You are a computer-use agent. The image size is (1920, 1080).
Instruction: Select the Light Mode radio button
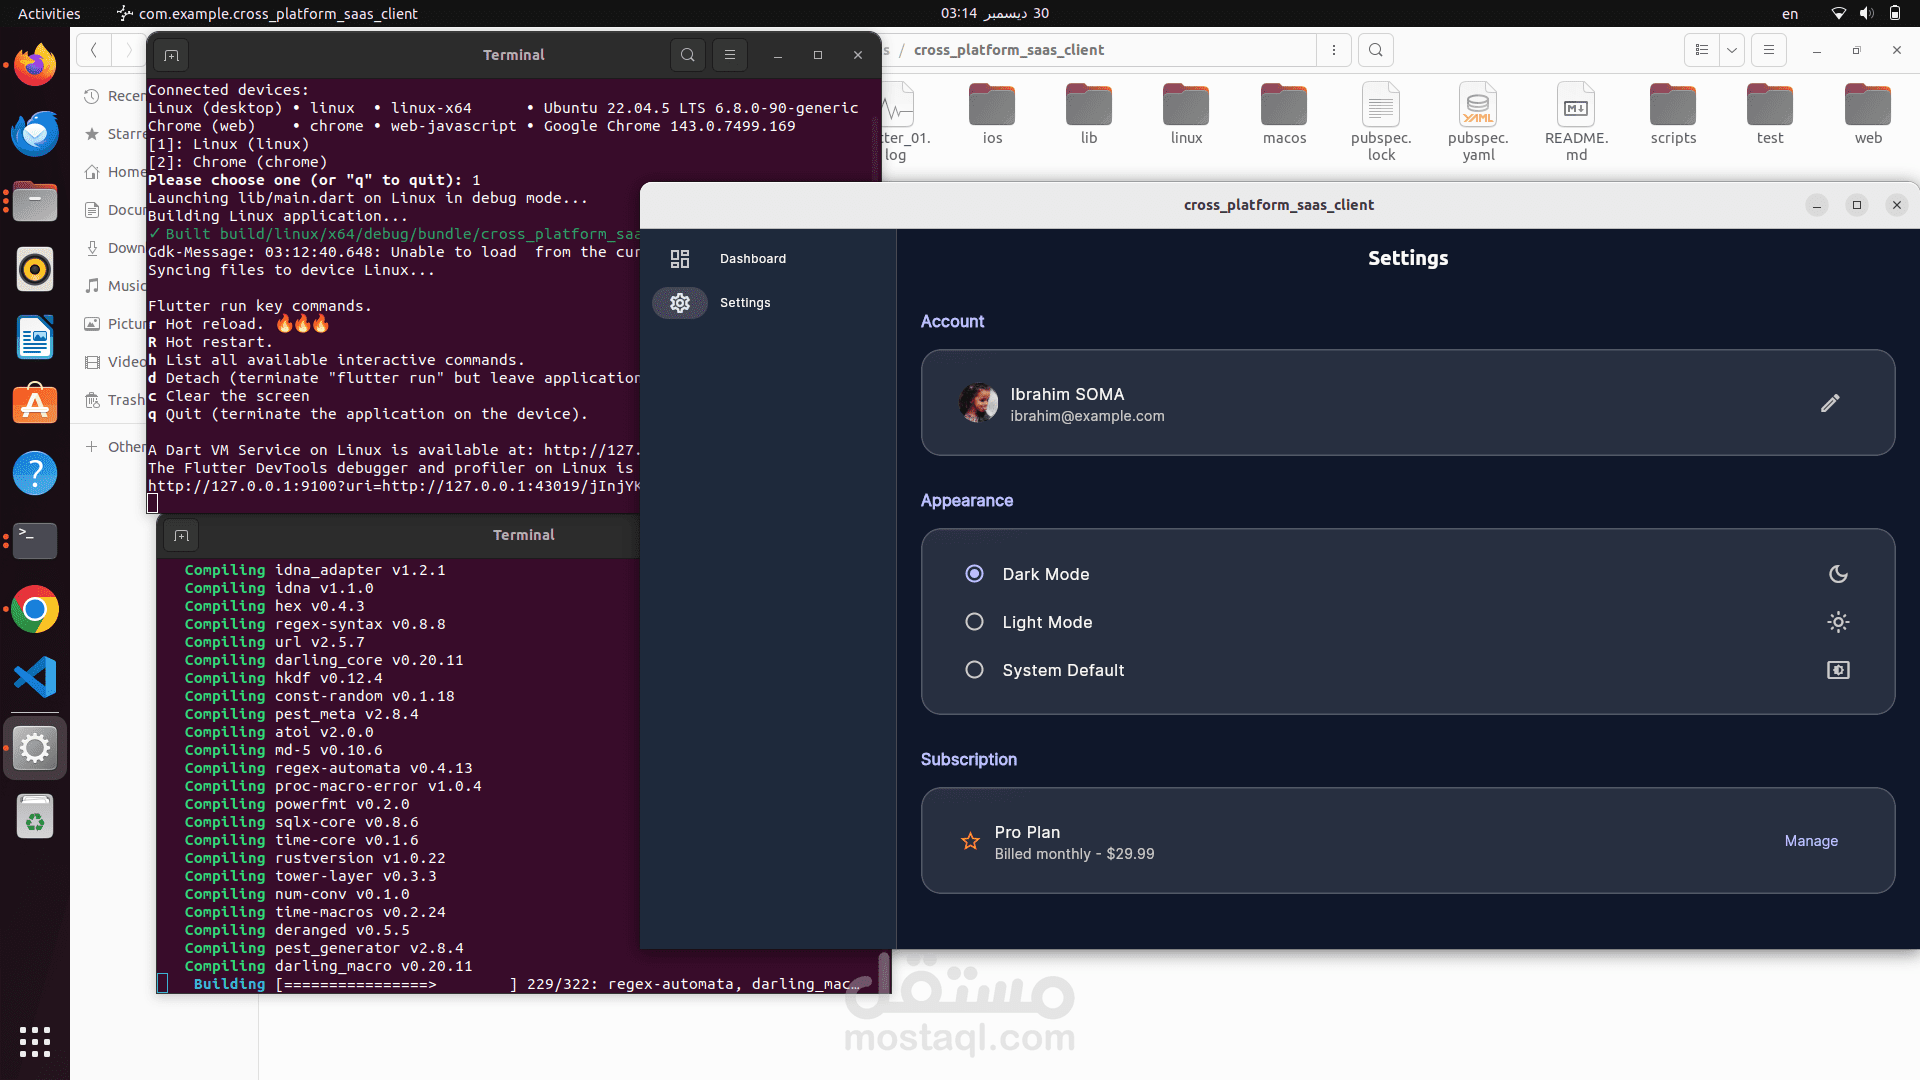974,622
